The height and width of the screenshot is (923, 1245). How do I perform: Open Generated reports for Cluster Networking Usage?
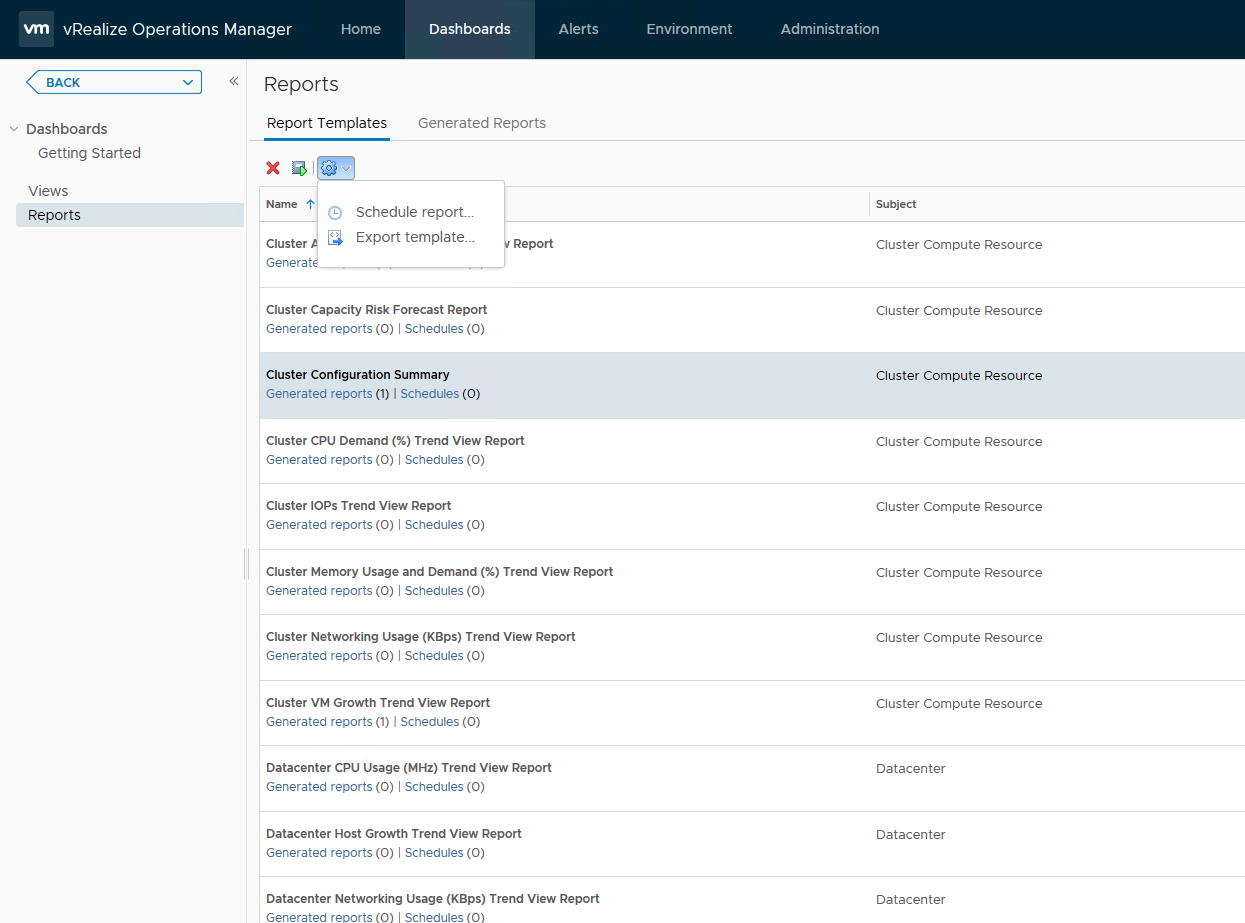(x=319, y=656)
